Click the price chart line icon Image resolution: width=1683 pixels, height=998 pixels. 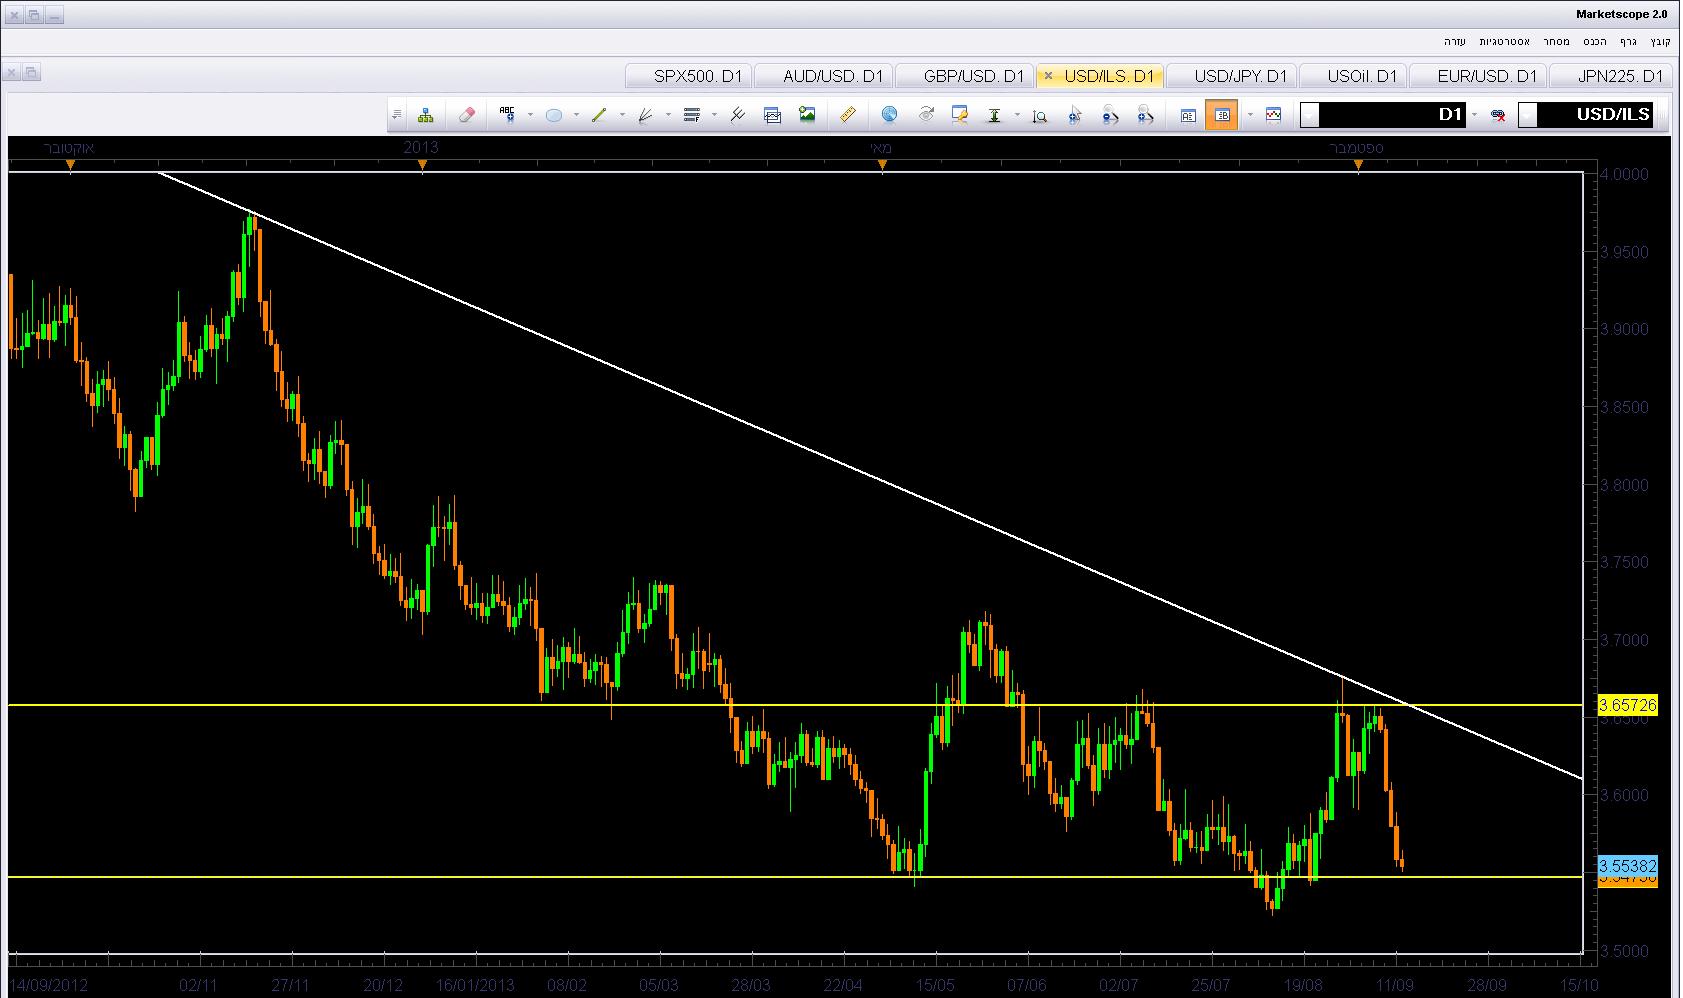[x=1273, y=115]
